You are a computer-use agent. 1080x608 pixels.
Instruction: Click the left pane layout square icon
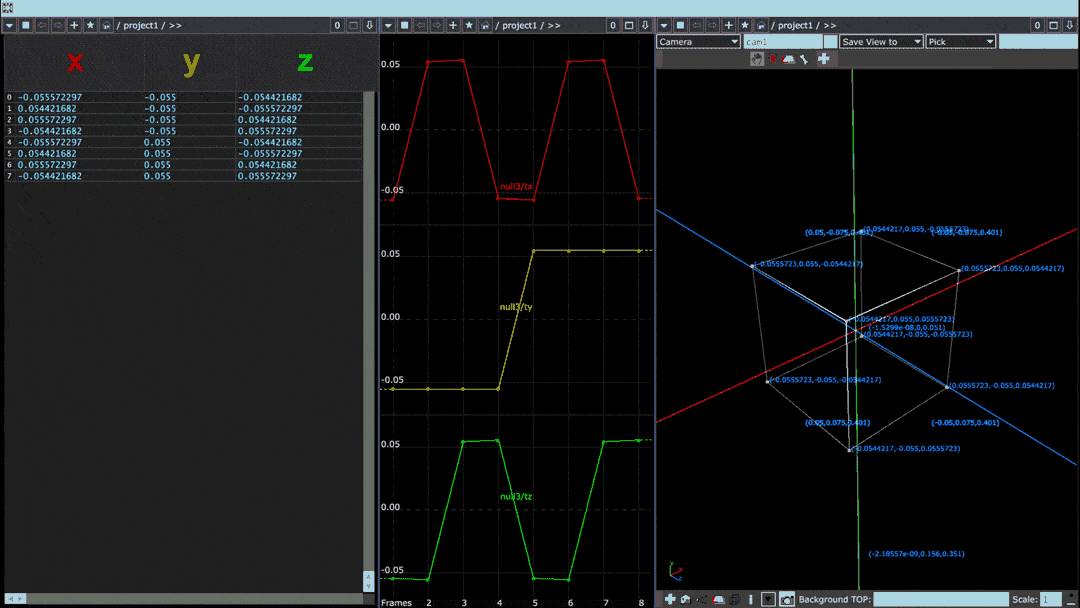(25, 25)
